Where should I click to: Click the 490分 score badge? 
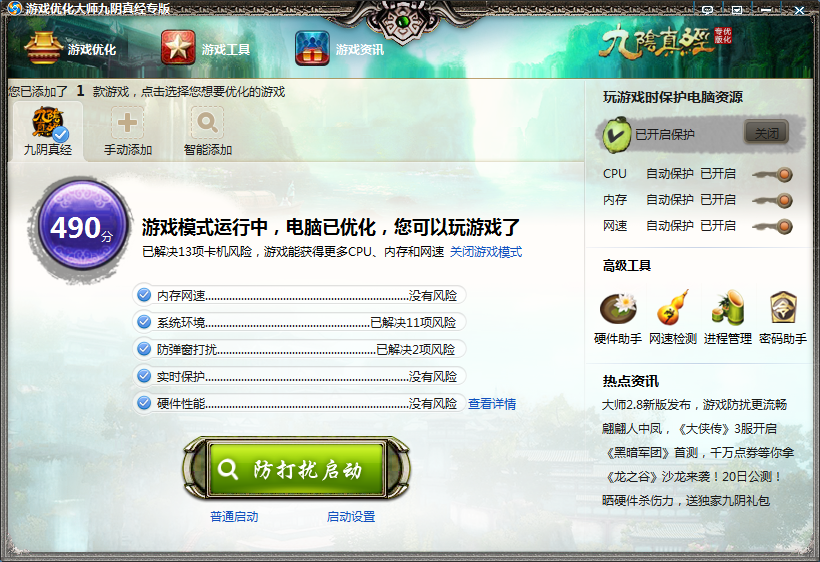click(x=83, y=226)
